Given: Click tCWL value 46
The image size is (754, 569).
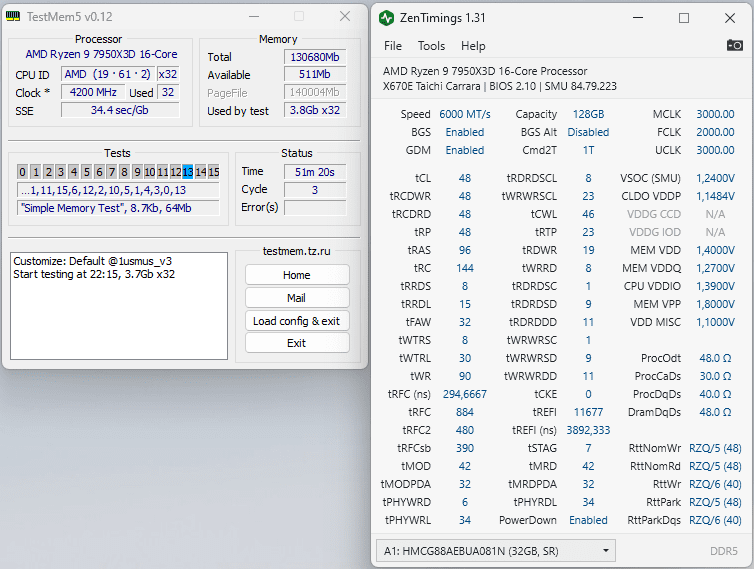Looking at the screenshot, I should coord(588,214).
